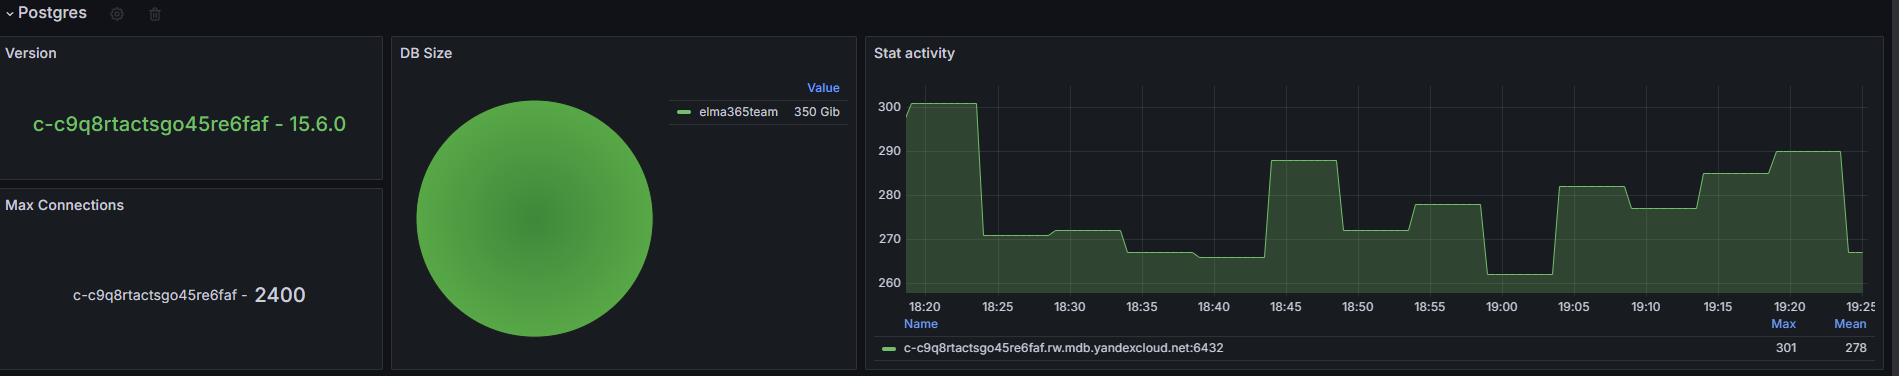This screenshot has height=376, width=1899.
Task: Toggle the yandexcloud.net:6432 series in legend
Action: [1063, 348]
